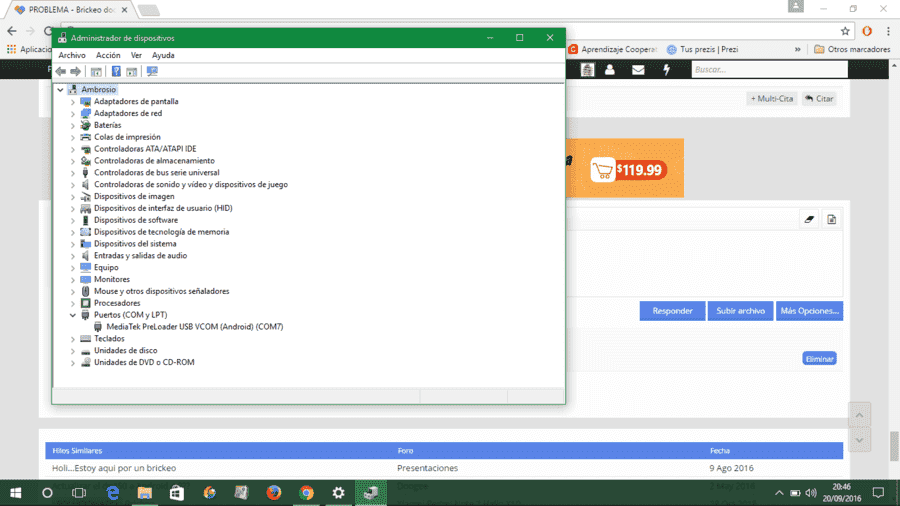Click the Unidades de DVD o CD-ROM icon
900x506 pixels.
point(86,362)
